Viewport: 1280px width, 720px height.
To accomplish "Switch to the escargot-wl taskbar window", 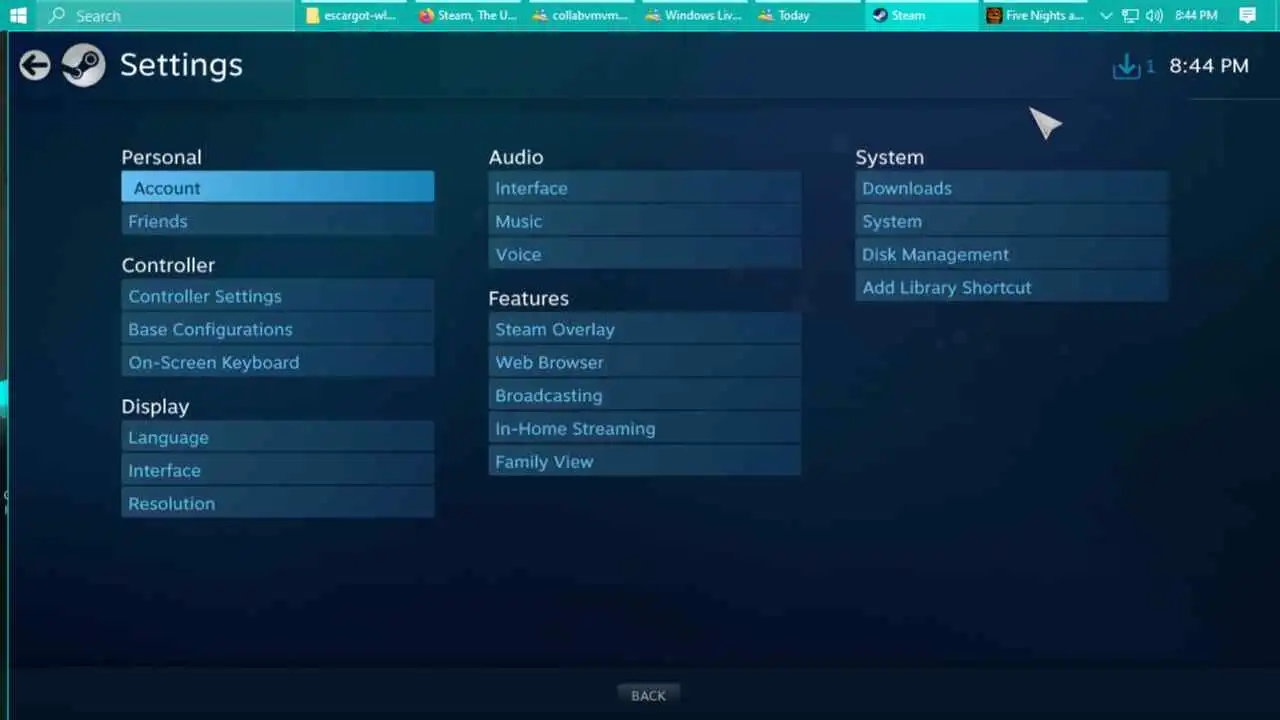I will point(355,15).
